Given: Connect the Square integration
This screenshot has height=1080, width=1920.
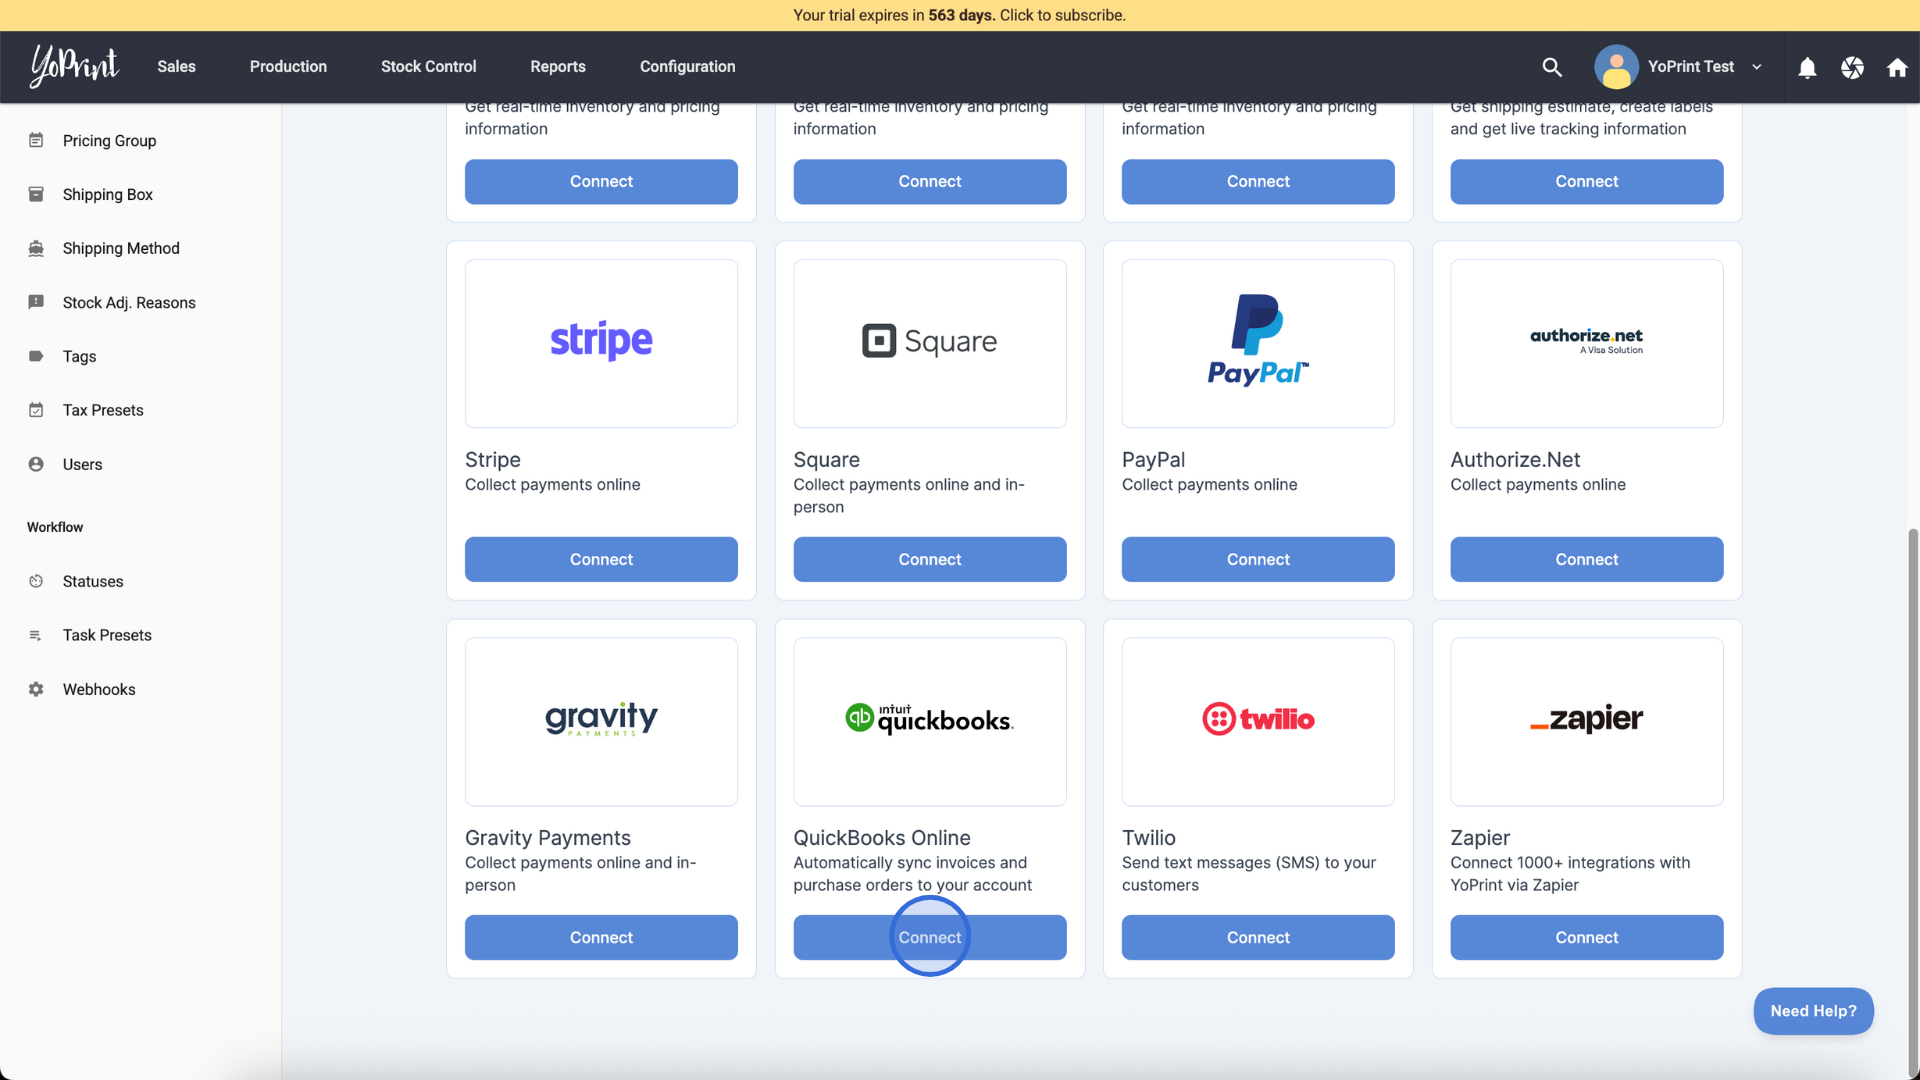Looking at the screenshot, I should [930, 559].
